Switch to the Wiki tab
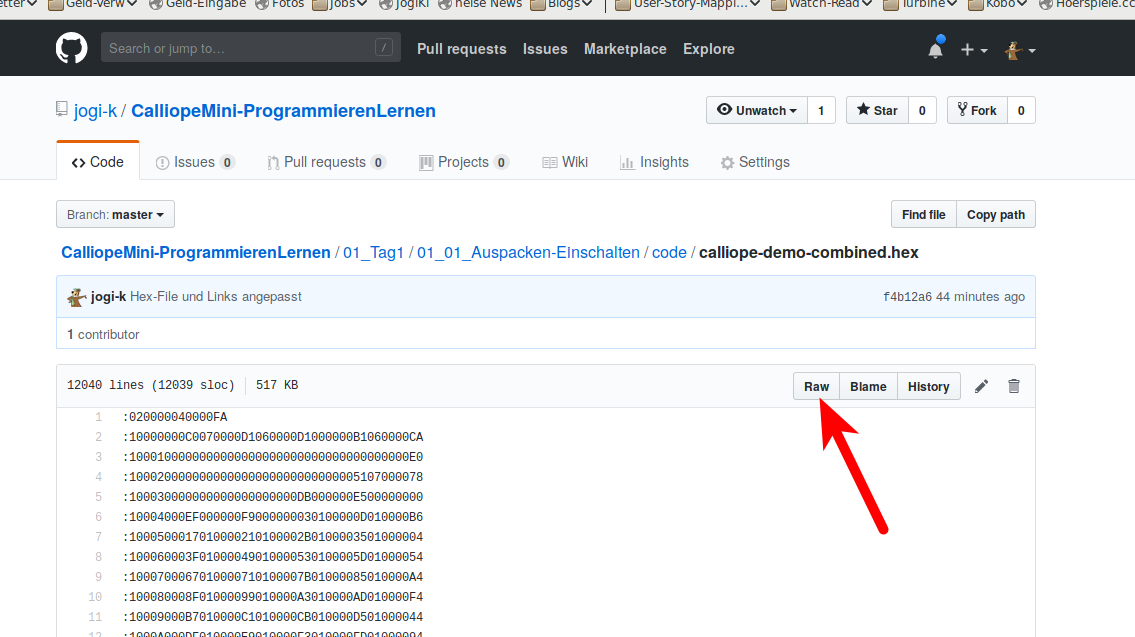This screenshot has width=1135, height=637. (x=565, y=162)
